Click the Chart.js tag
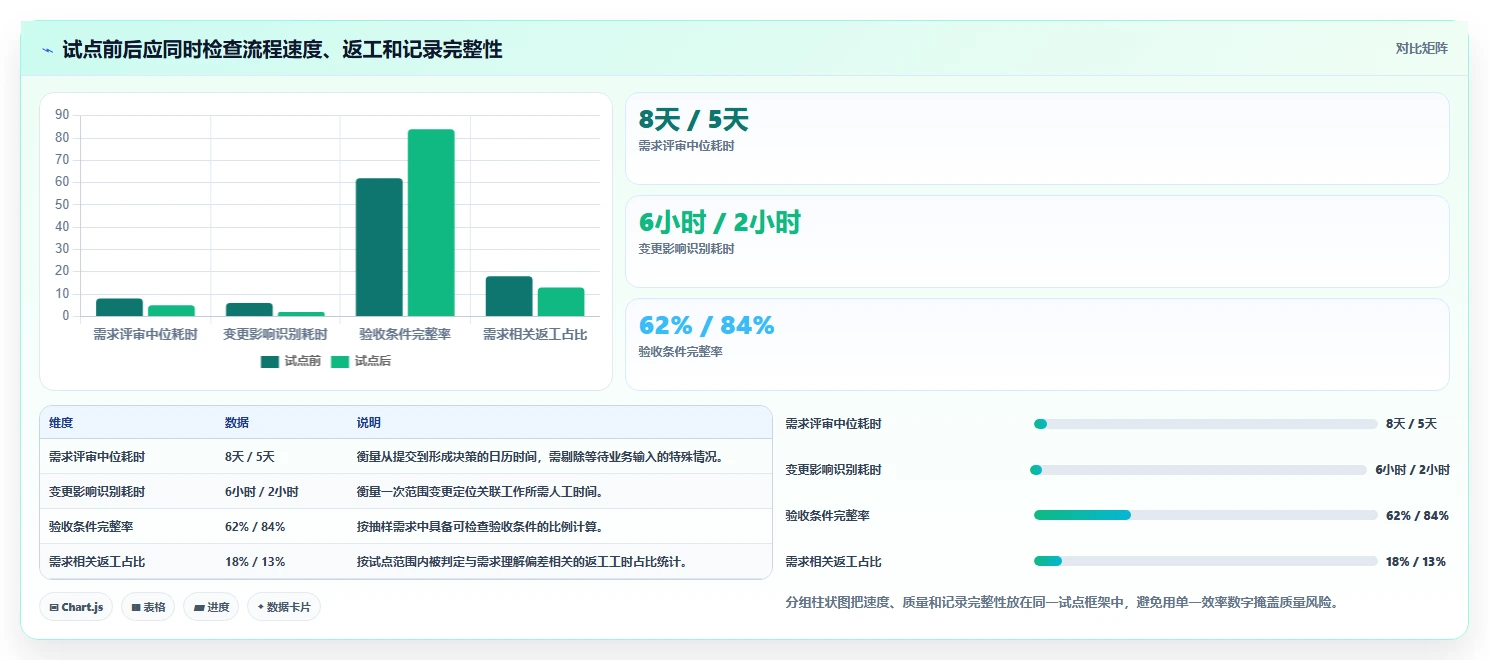Viewport: 1489px width, 660px height. 76,607
